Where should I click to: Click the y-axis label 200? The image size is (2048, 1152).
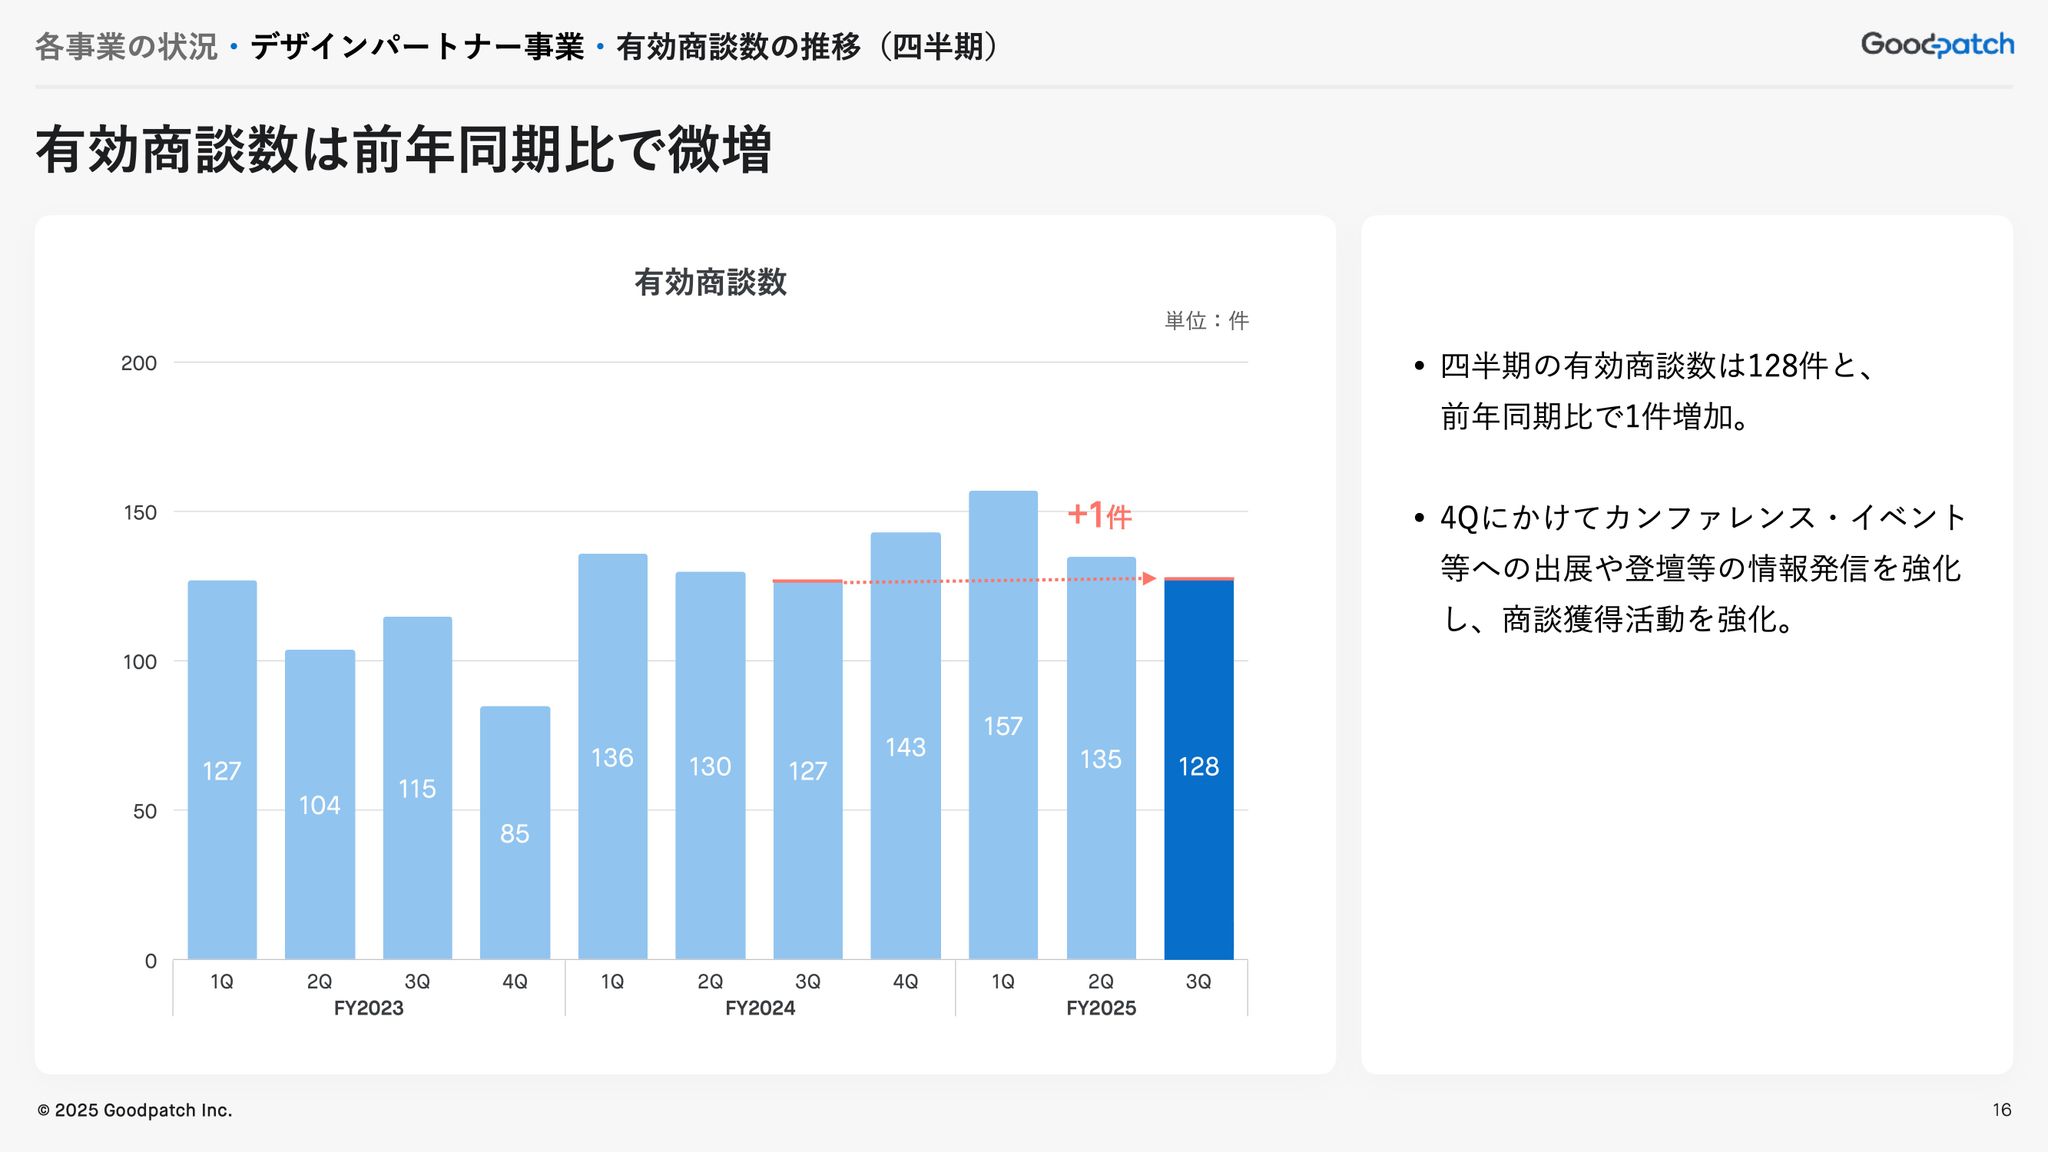139,363
